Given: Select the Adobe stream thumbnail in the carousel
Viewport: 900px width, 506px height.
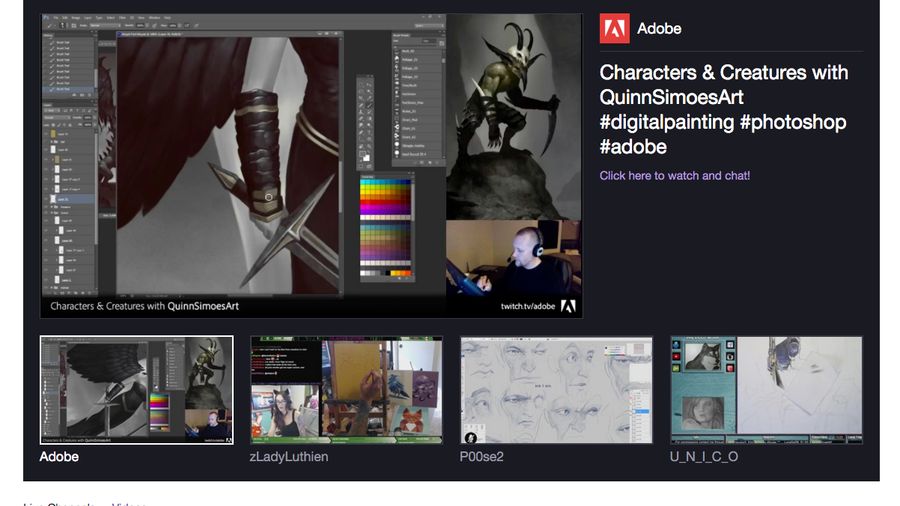Looking at the screenshot, I should pos(137,390).
